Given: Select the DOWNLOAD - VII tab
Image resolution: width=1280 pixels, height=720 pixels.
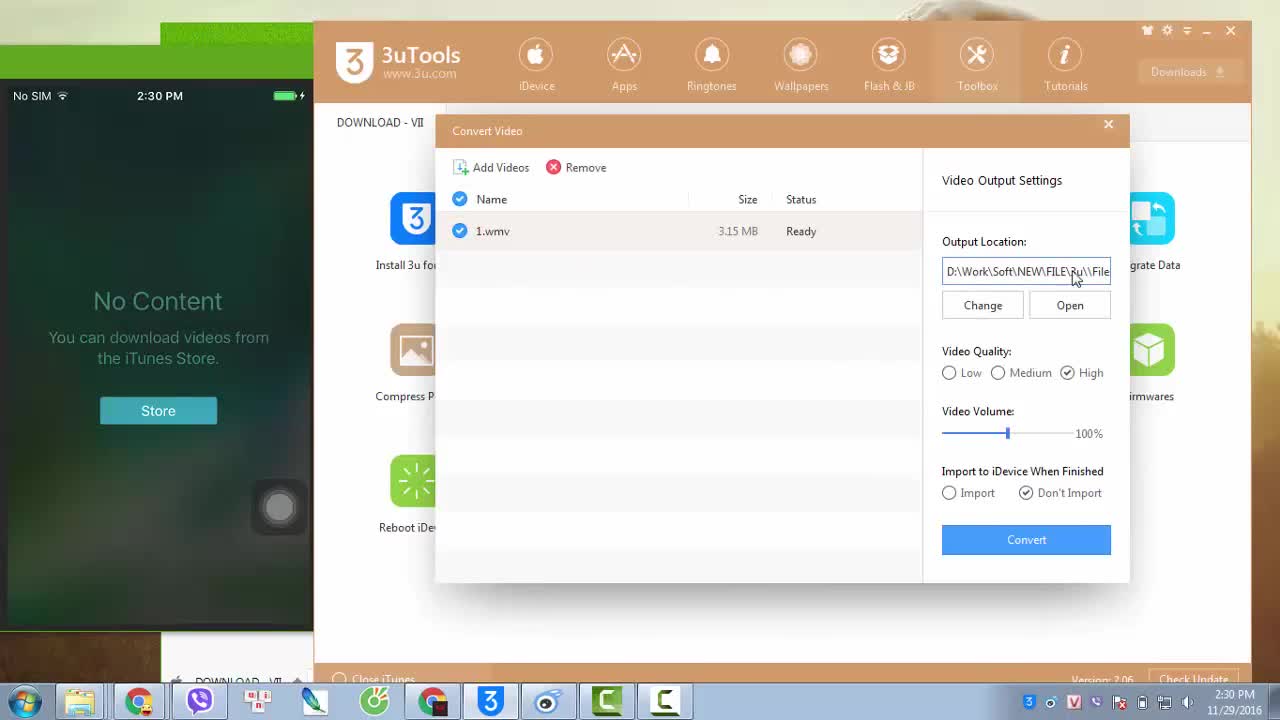Looking at the screenshot, I should click(x=380, y=123).
